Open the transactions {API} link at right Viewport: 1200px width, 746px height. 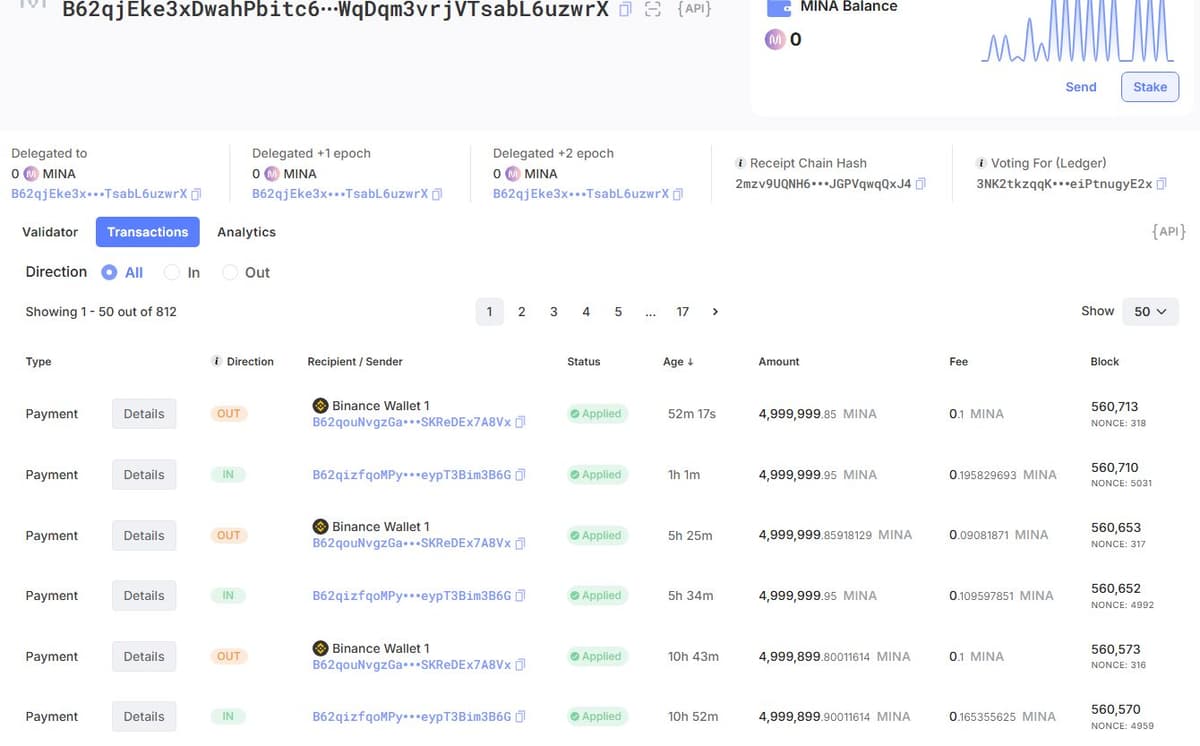(1169, 232)
